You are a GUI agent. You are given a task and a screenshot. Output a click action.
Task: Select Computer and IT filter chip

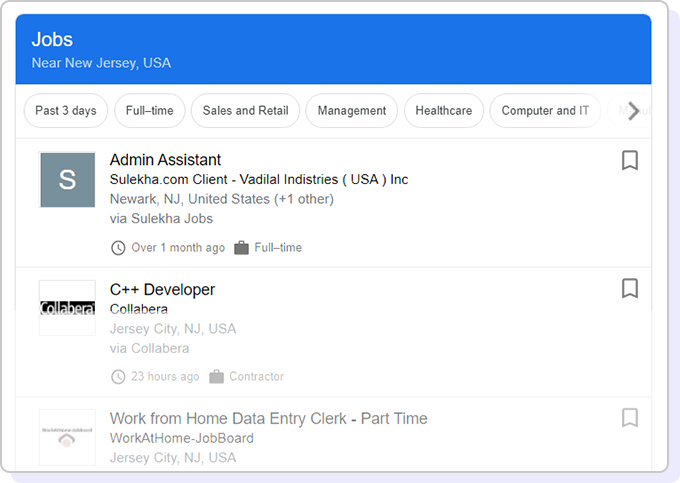[x=545, y=111]
